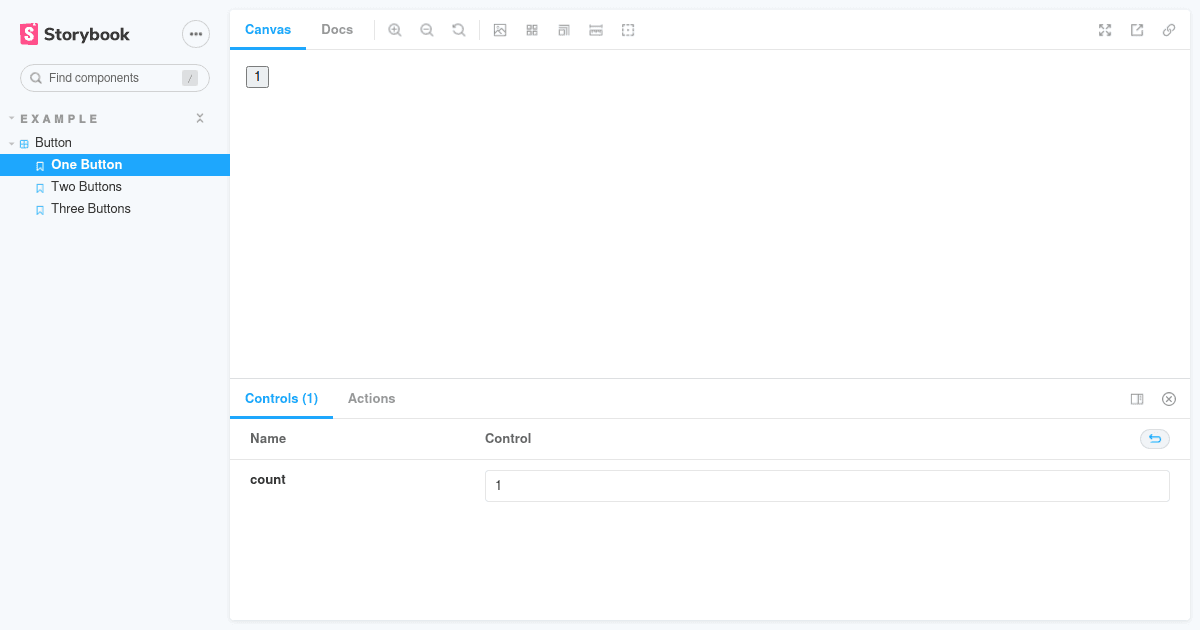The width and height of the screenshot is (1200, 630).
Task: Apply a grid to the preview
Action: coord(531,30)
